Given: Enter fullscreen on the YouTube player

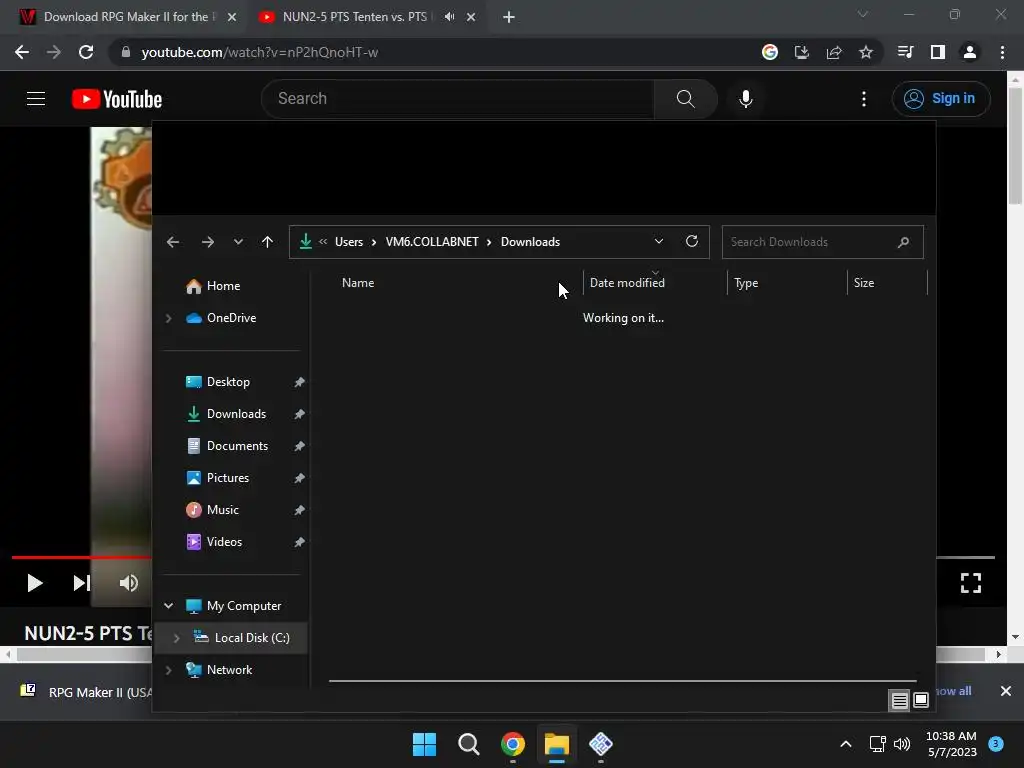Looking at the screenshot, I should click(971, 583).
